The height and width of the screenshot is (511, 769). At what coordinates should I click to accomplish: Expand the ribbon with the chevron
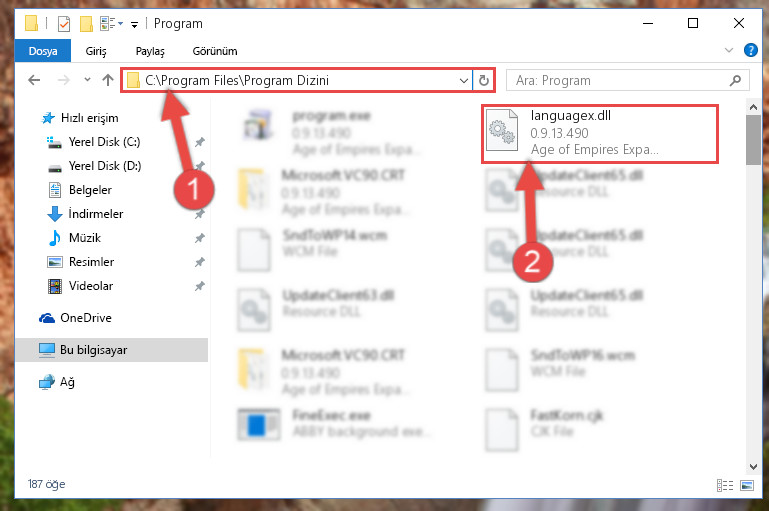(x=729, y=50)
